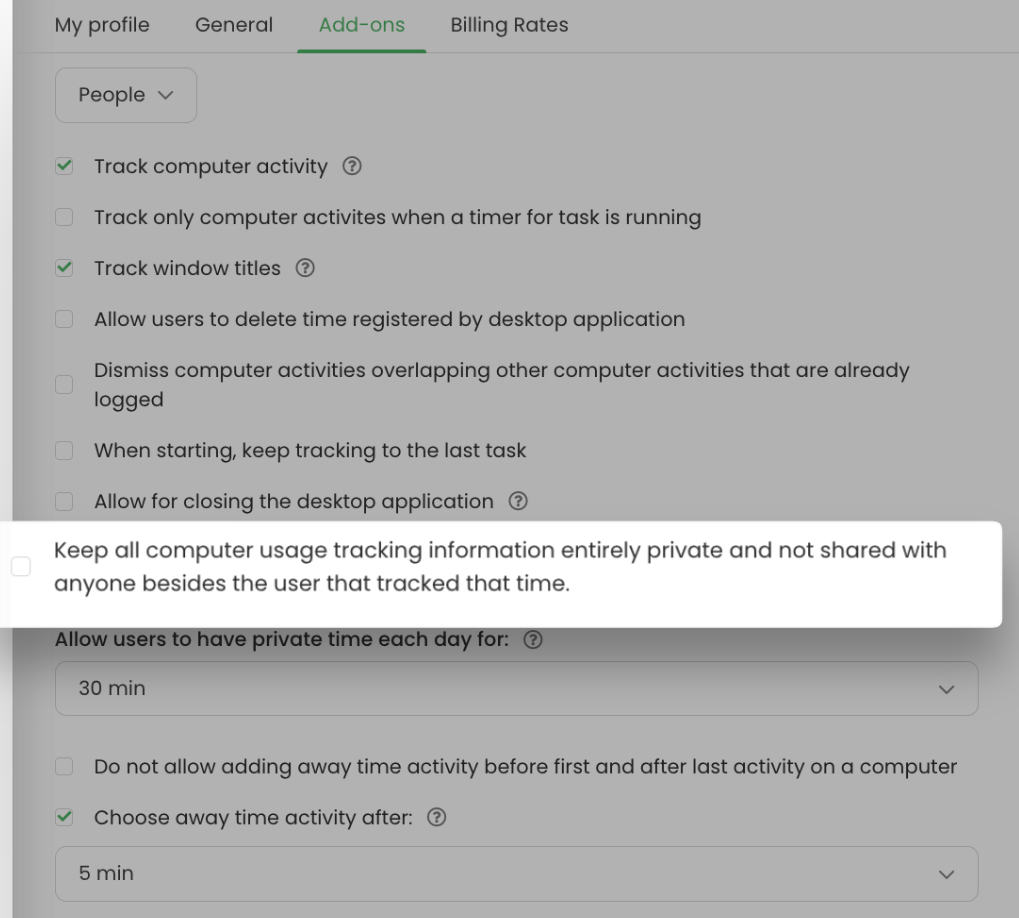Image resolution: width=1019 pixels, height=918 pixels.
Task: Open help for Track computer activity
Action: (x=352, y=166)
